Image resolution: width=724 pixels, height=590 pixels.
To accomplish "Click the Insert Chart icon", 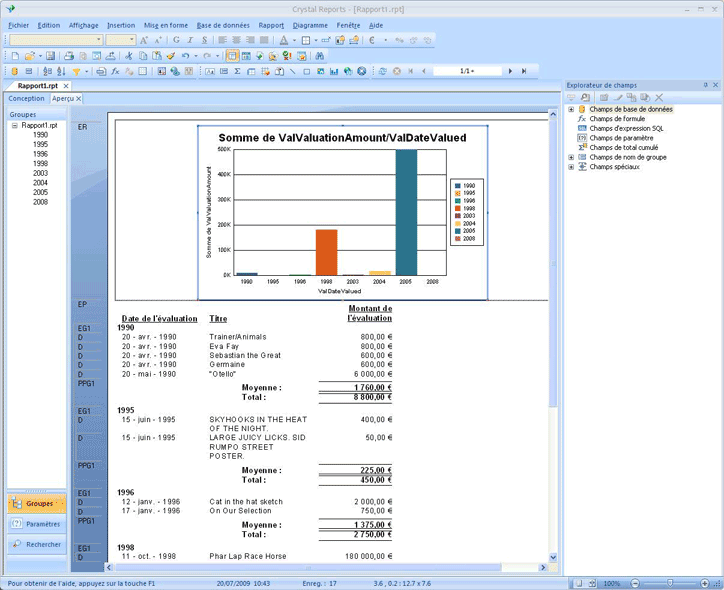I will (x=333, y=72).
